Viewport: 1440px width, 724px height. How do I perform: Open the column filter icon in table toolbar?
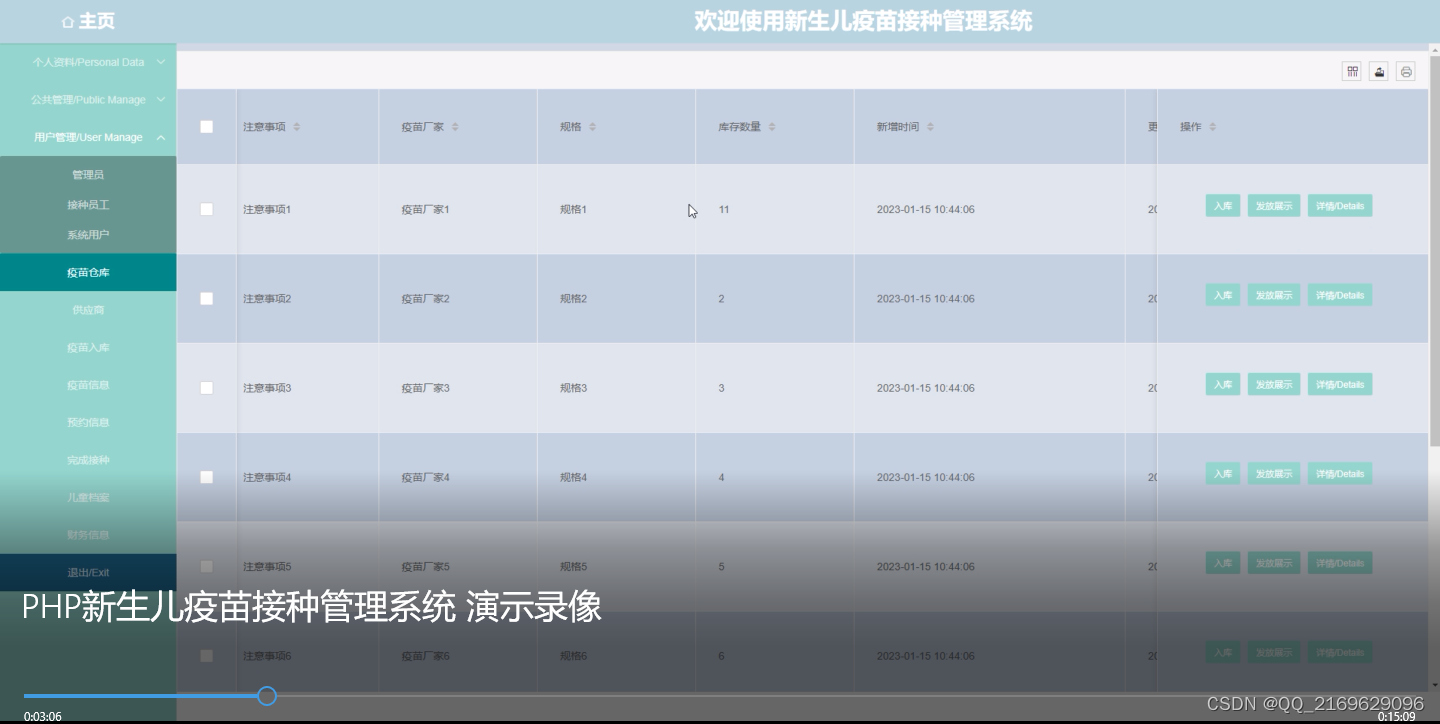tap(1352, 71)
